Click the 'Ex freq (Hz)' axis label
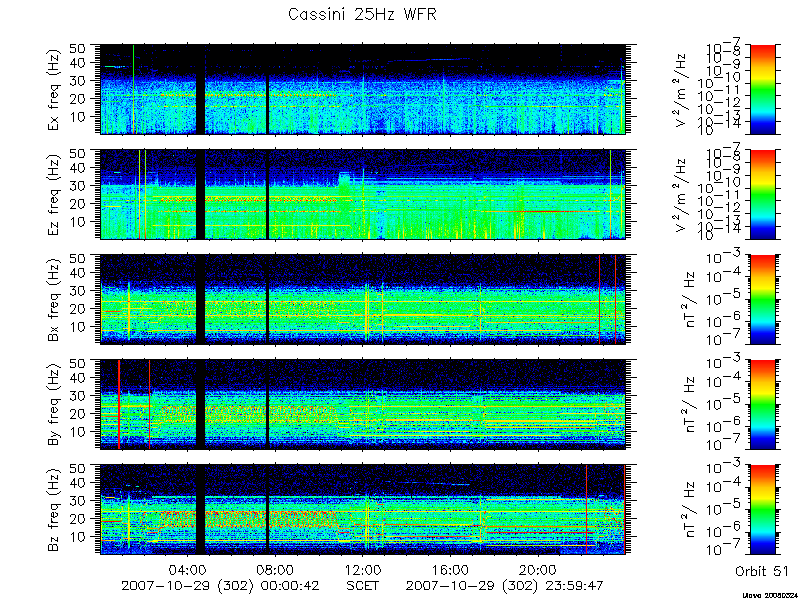 pos(54,90)
